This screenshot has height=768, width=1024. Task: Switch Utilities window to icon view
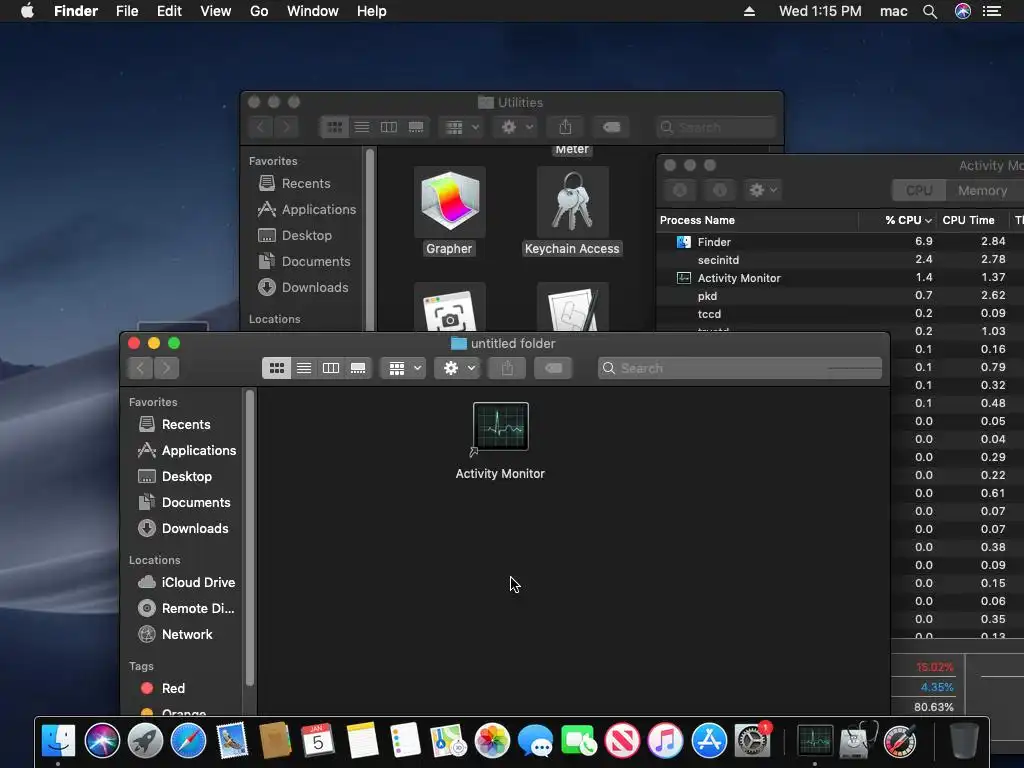[334, 127]
